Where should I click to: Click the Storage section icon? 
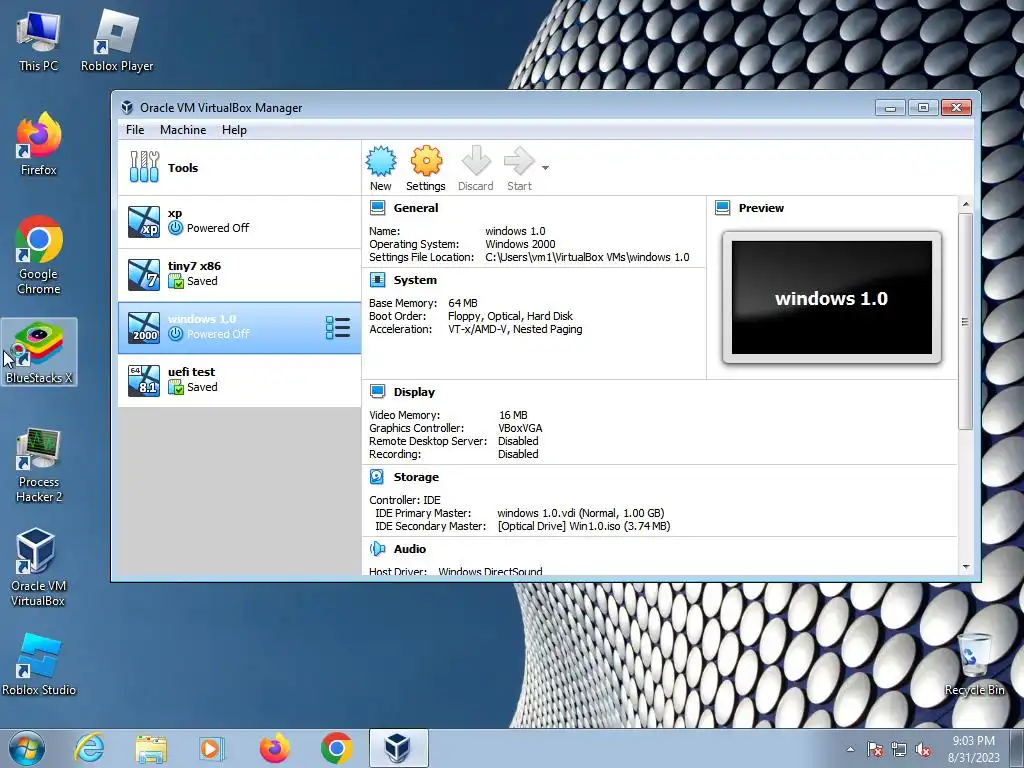(377, 477)
